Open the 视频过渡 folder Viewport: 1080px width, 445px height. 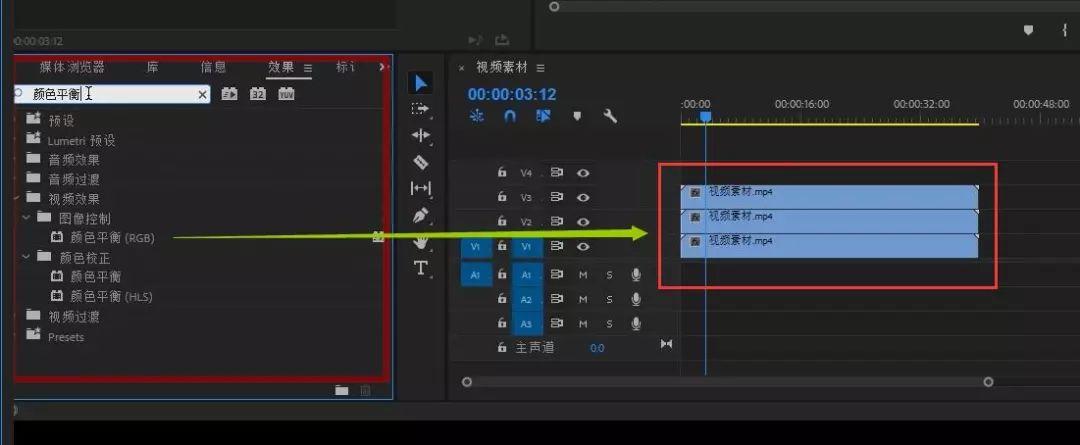(x=74, y=317)
